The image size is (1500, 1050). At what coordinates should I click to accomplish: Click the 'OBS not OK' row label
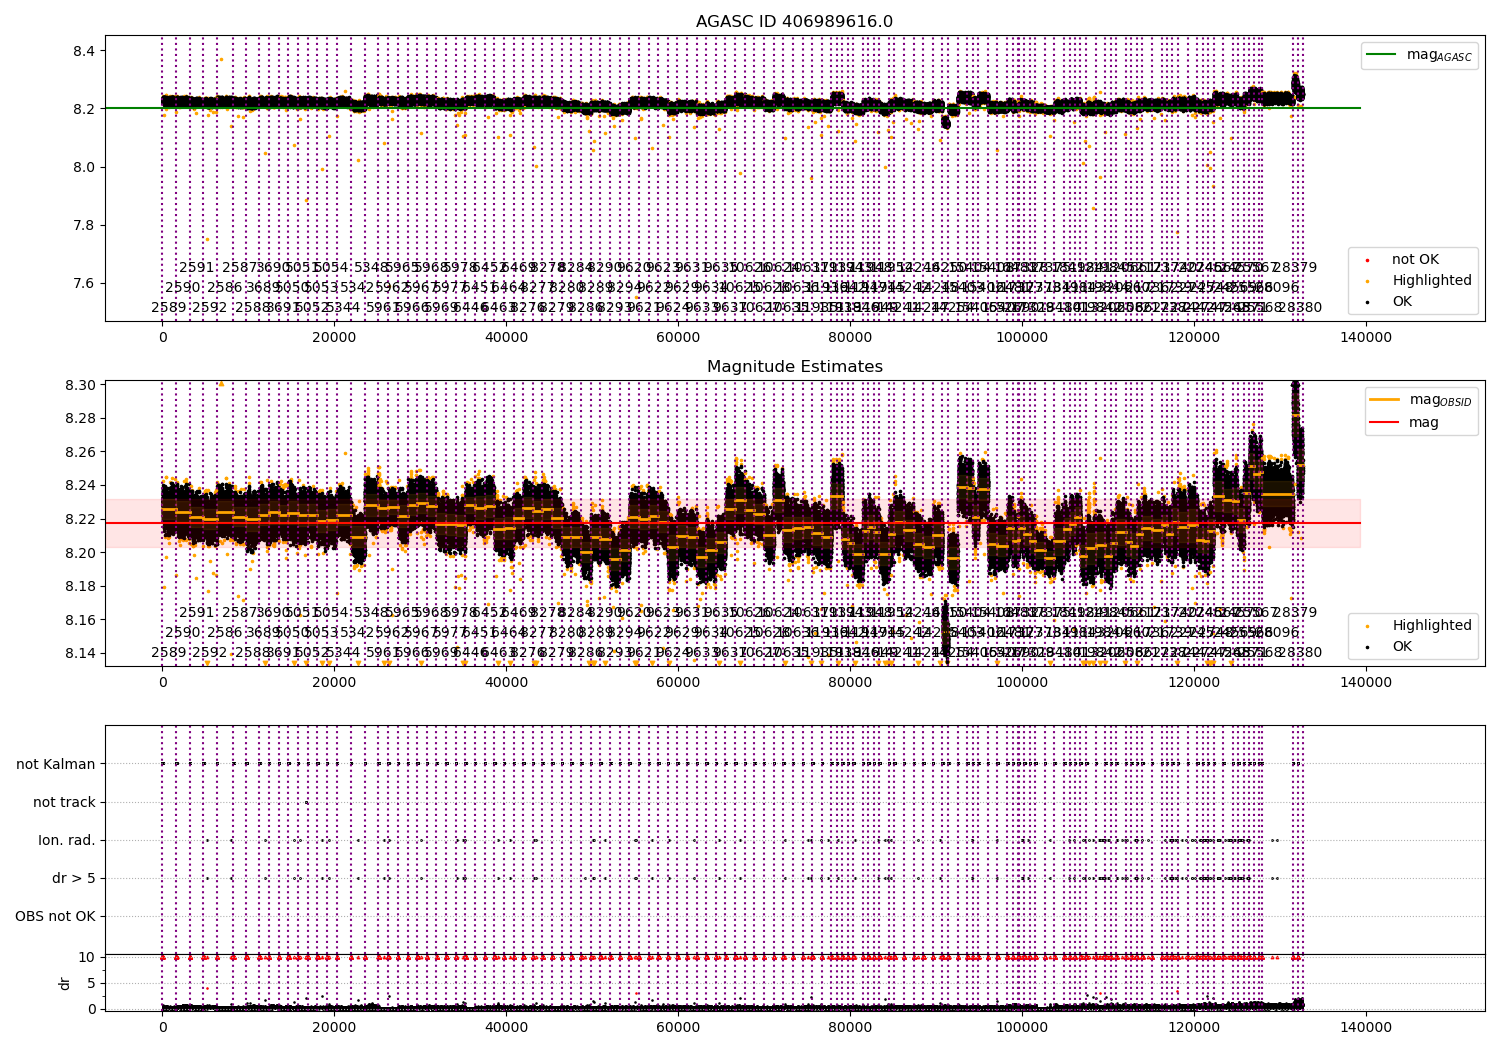(x=55, y=916)
